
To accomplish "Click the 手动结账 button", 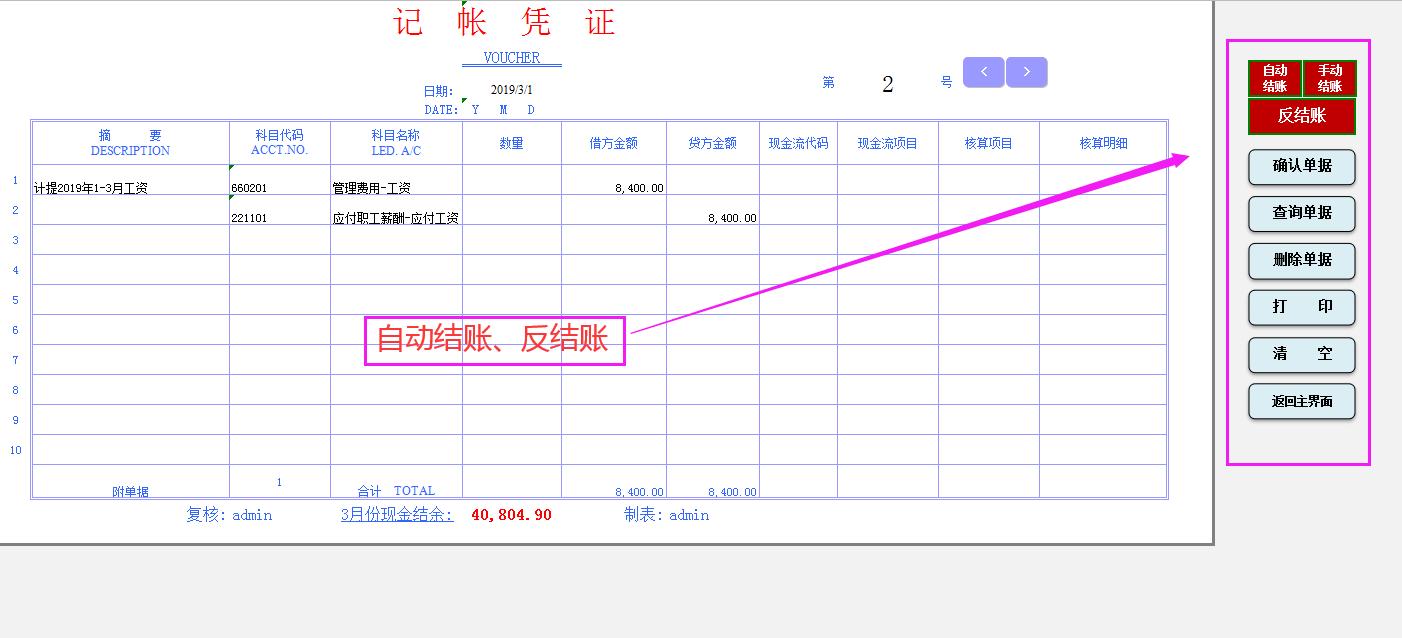I will coord(1330,77).
